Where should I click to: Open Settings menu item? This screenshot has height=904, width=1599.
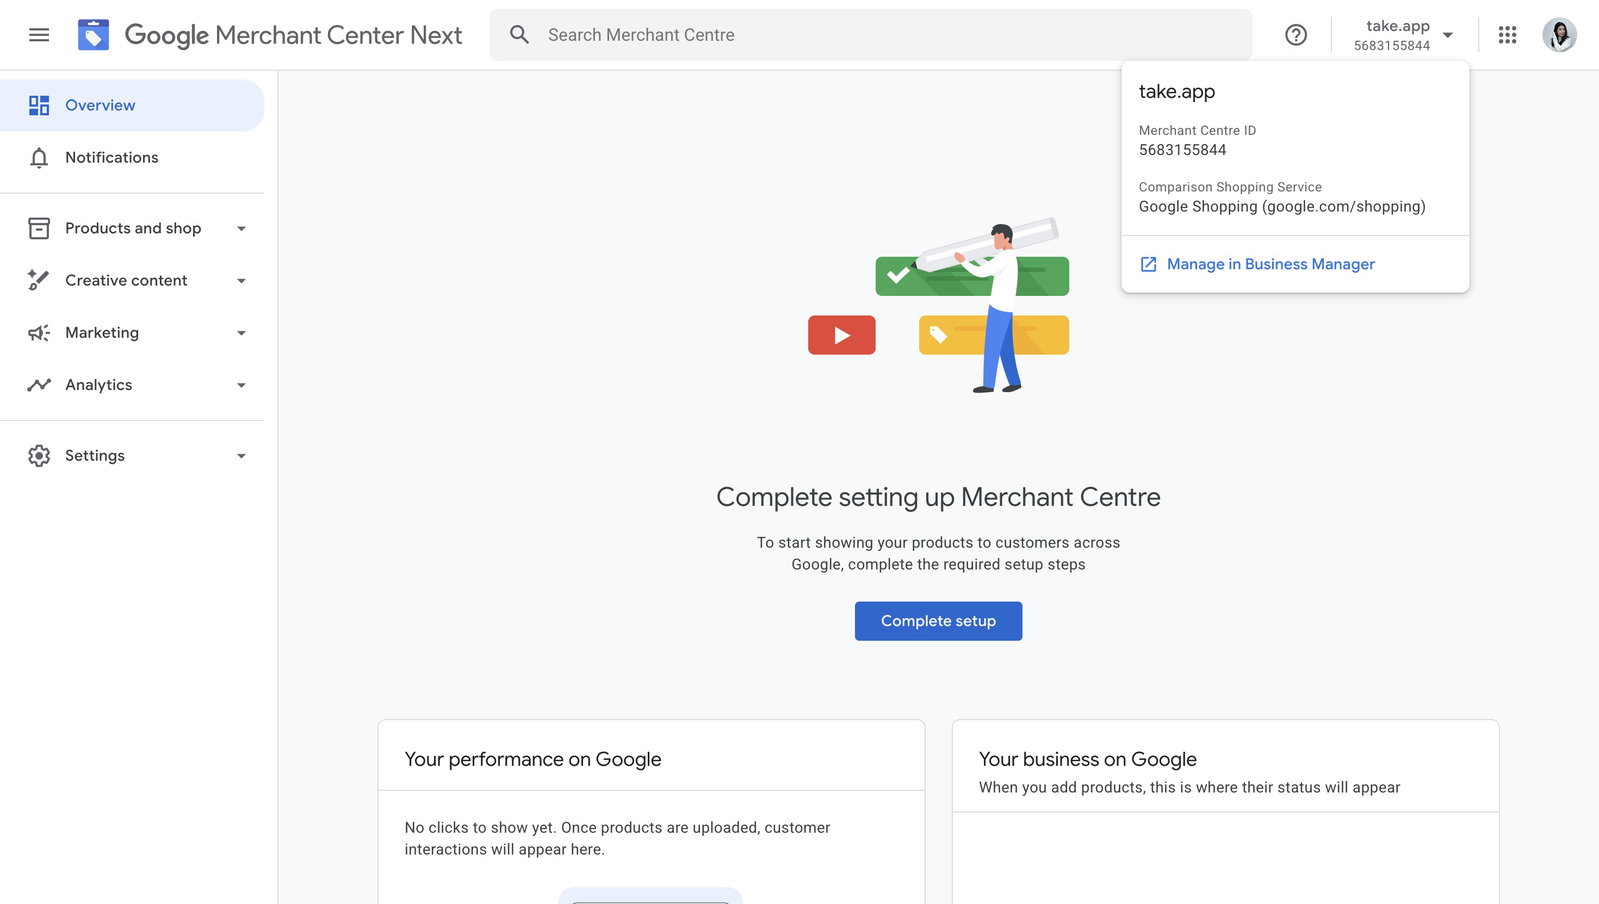point(132,456)
